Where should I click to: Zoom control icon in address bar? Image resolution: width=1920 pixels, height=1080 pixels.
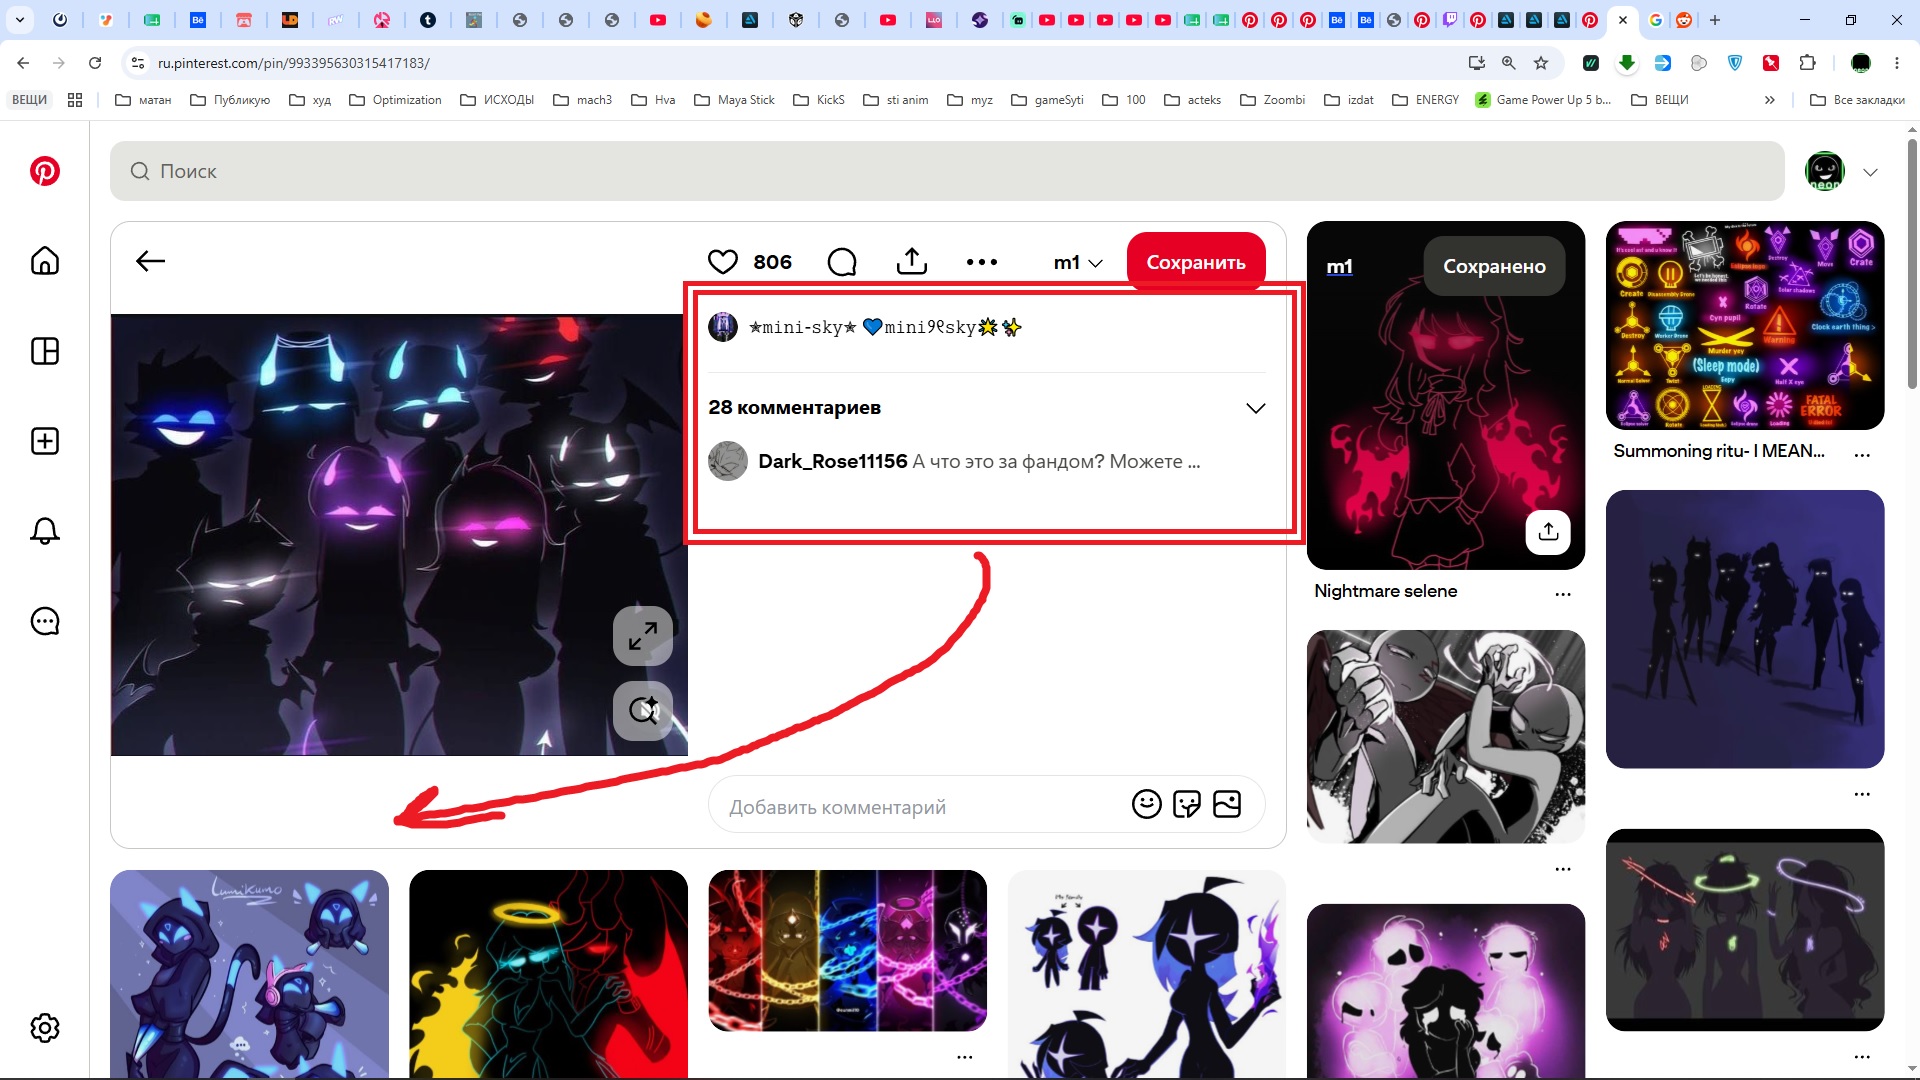[x=1509, y=63]
